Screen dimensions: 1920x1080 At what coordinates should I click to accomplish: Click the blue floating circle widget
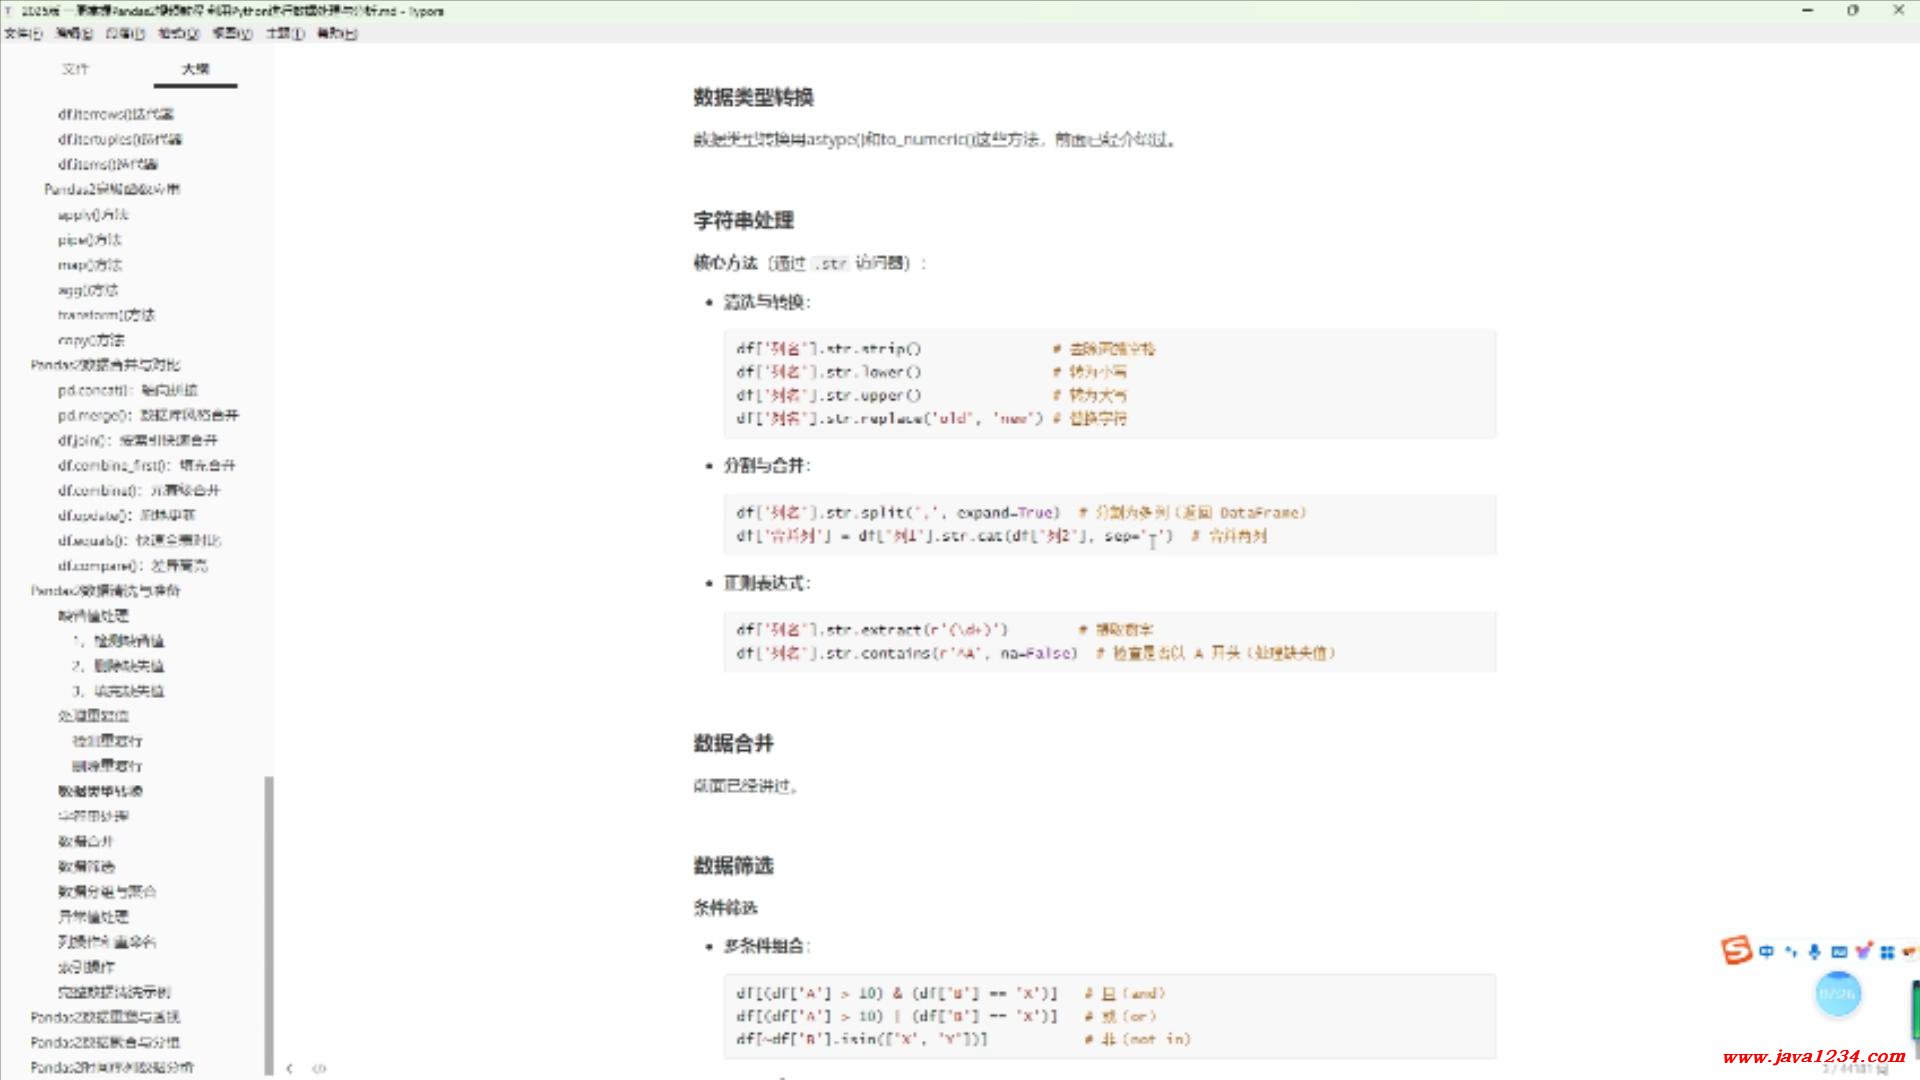[x=1837, y=994]
